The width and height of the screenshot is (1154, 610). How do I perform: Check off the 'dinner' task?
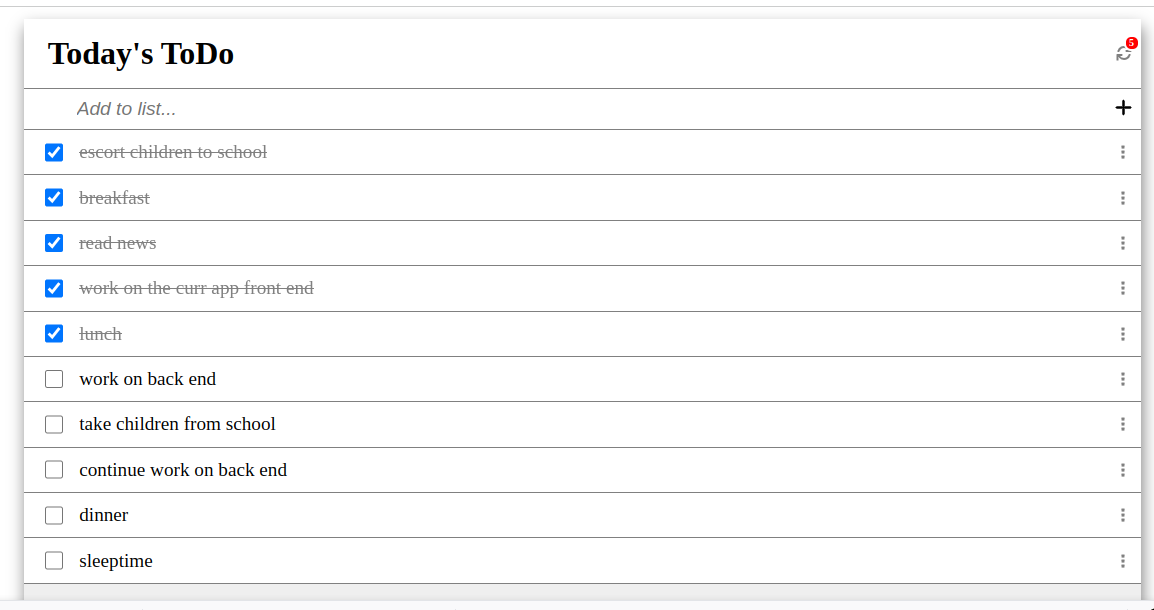tap(53, 515)
